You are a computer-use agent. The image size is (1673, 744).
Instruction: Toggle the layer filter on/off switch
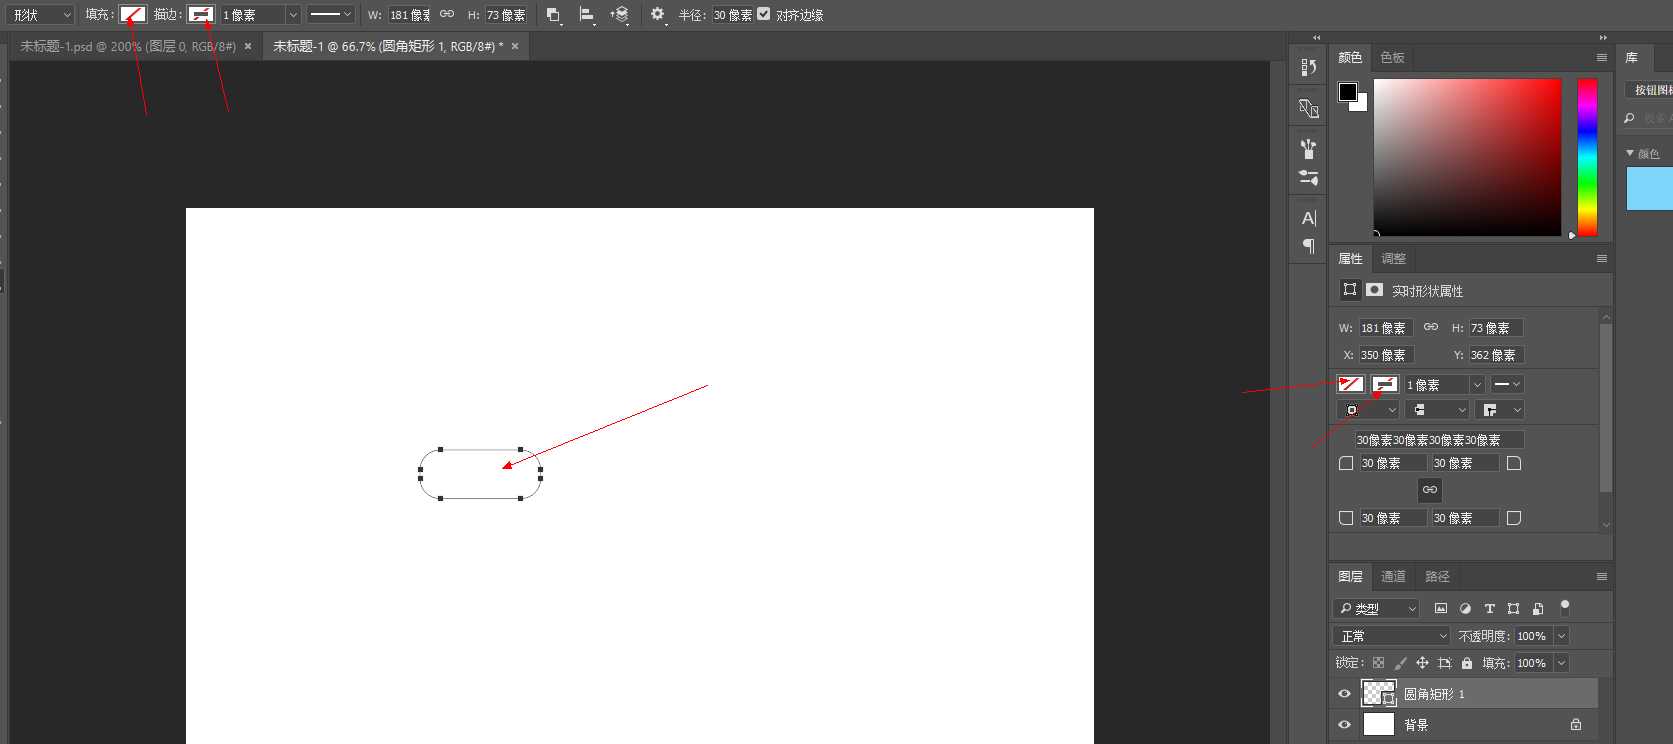click(1565, 607)
